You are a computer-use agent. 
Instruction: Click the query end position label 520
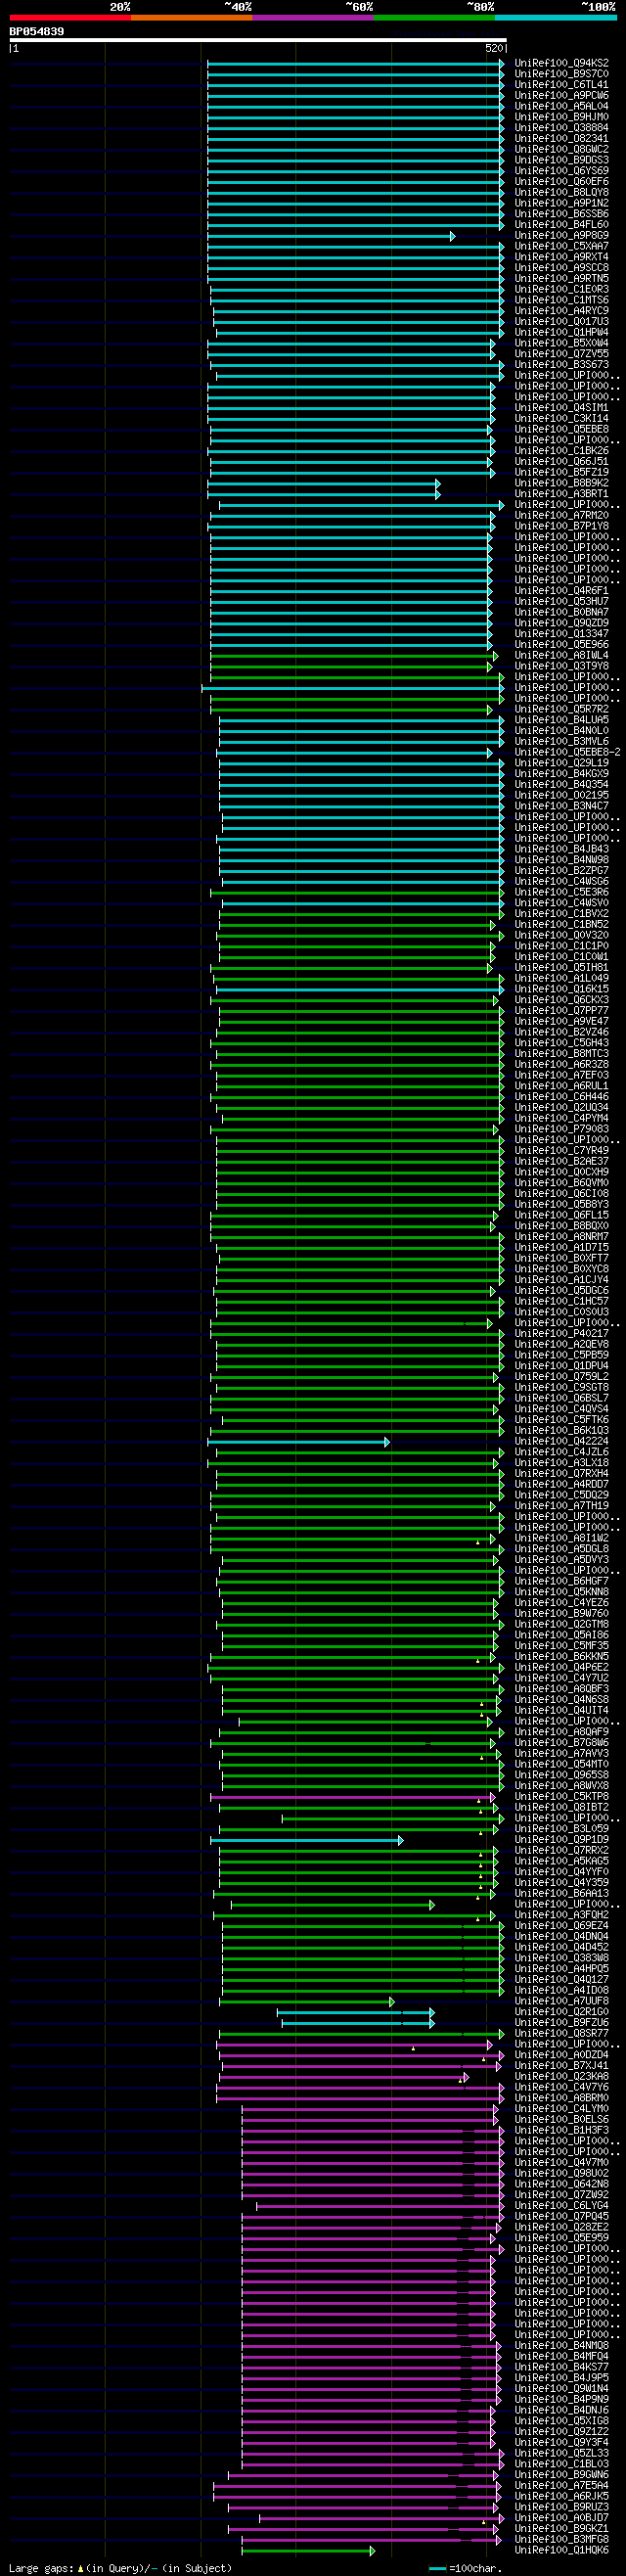[494, 48]
